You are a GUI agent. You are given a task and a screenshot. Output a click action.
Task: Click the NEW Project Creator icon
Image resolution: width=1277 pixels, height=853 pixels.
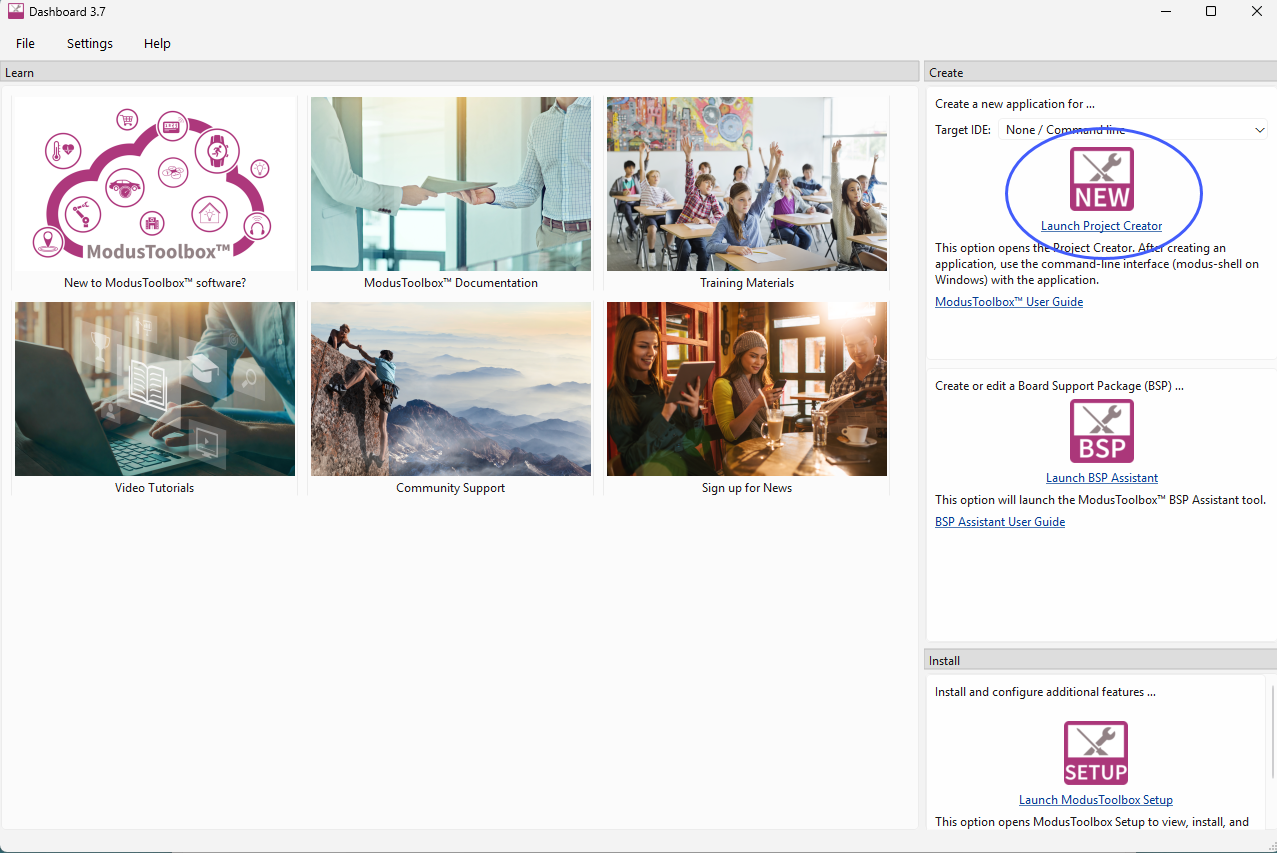point(1101,179)
